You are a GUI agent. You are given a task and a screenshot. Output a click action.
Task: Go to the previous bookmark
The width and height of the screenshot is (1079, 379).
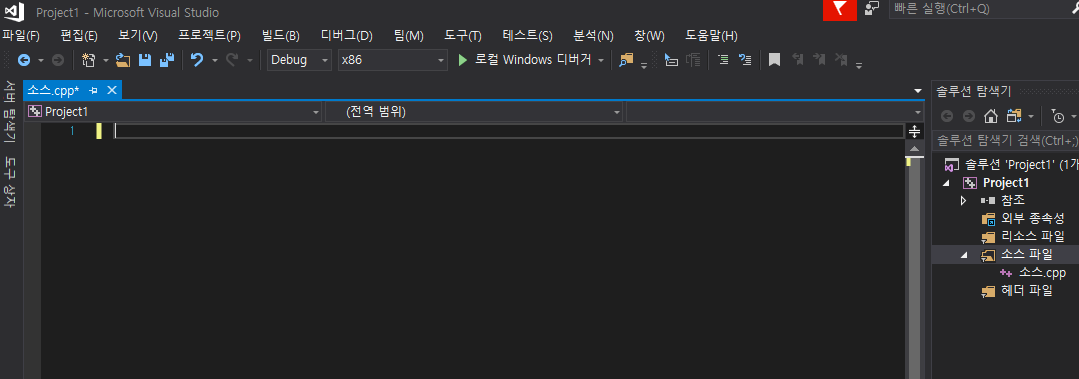pyautogui.click(x=798, y=60)
